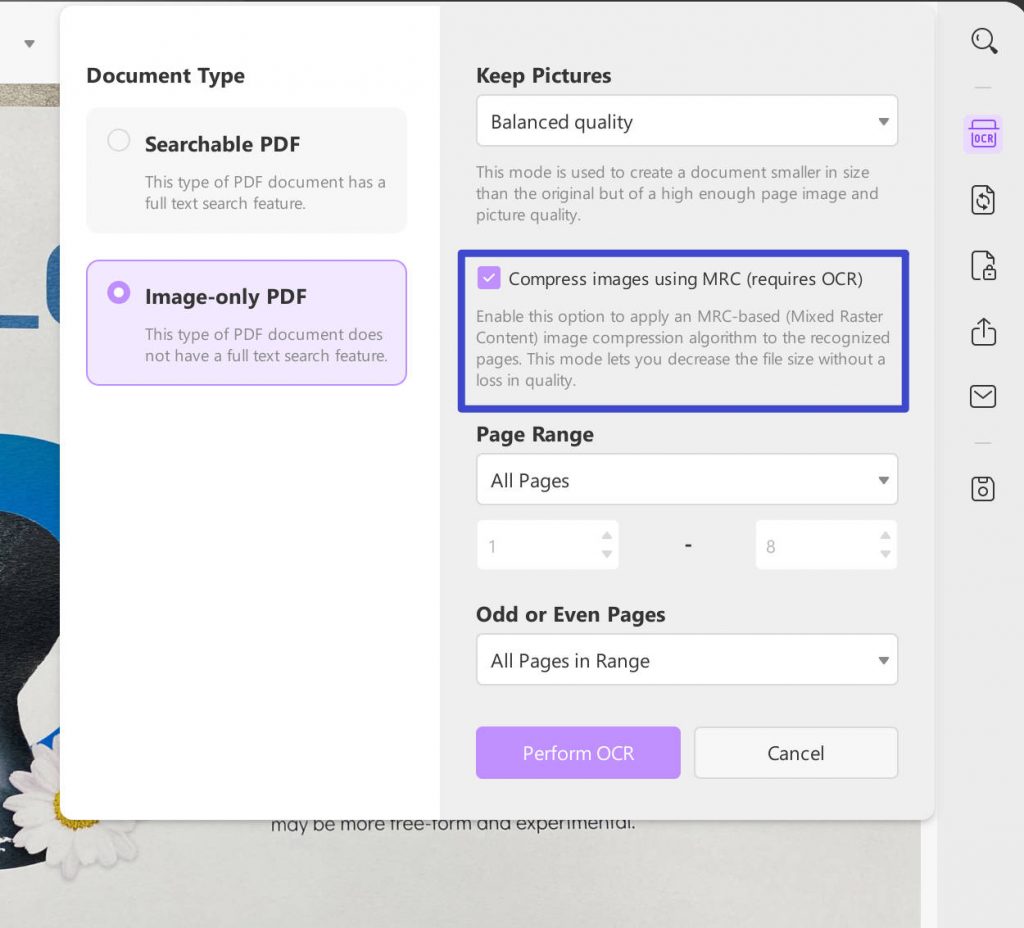Disable the Compress images using MRC checkbox
Viewport: 1024px width, 928px height.
point(487,279)
